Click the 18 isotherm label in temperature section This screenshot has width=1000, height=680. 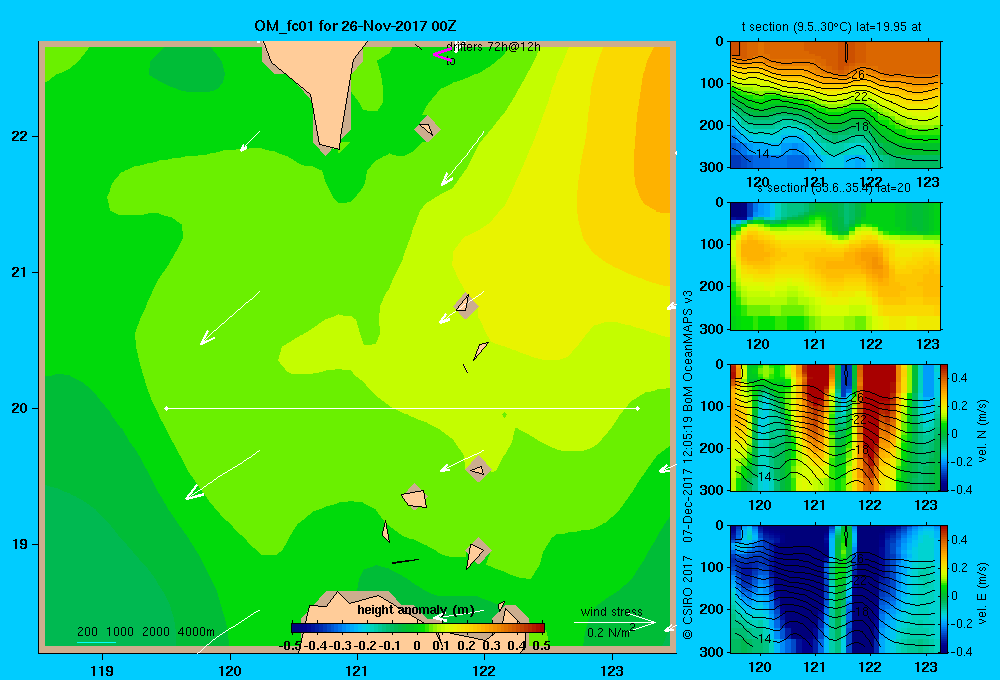click(x=862, y=126)
